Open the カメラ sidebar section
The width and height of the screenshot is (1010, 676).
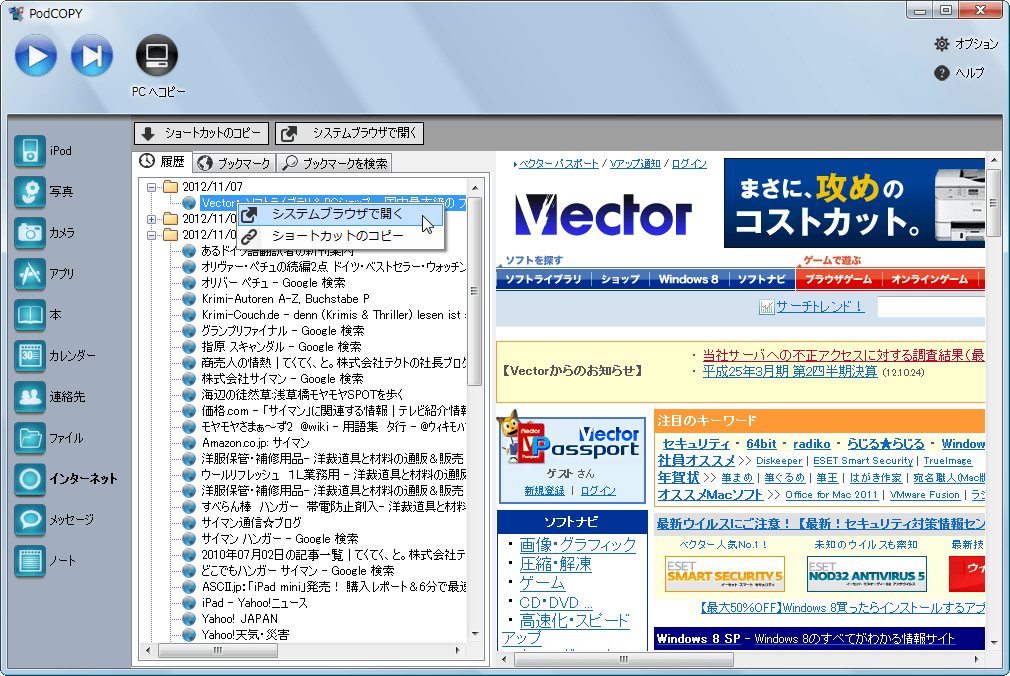[44, 233]
